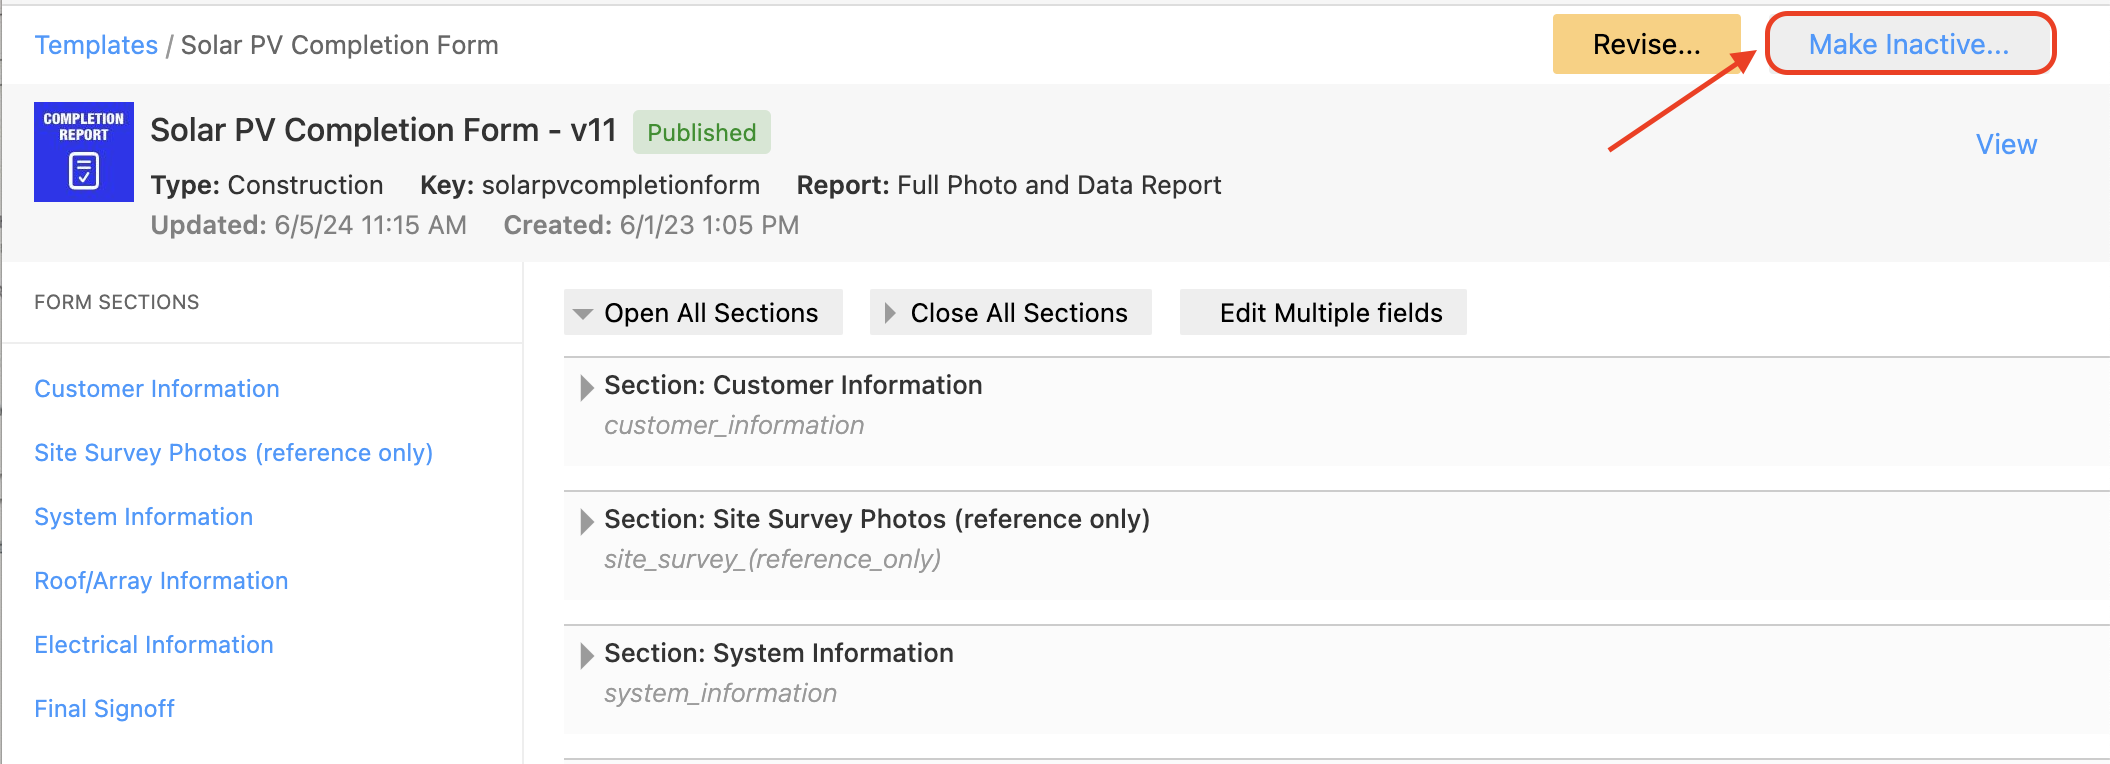The height and width of the screenshot is (764, 2110).
Task: Click Section: Customer Information heading
Action: (793, 385)
